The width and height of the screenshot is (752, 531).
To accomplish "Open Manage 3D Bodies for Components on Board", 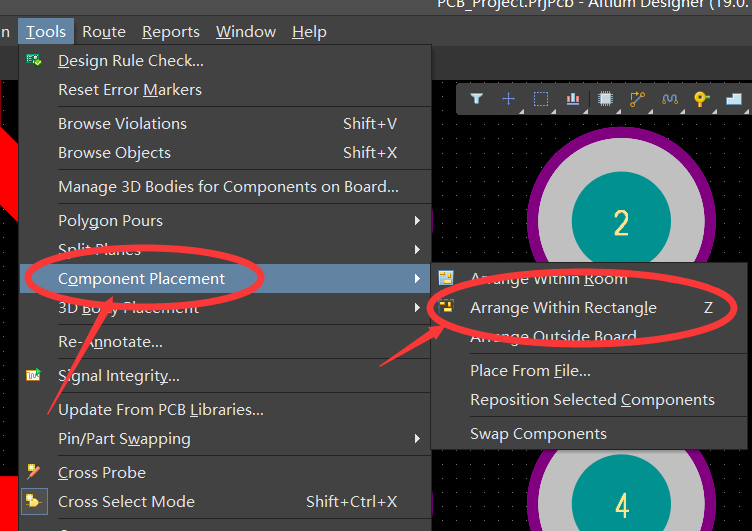I will tap(225, 187).
